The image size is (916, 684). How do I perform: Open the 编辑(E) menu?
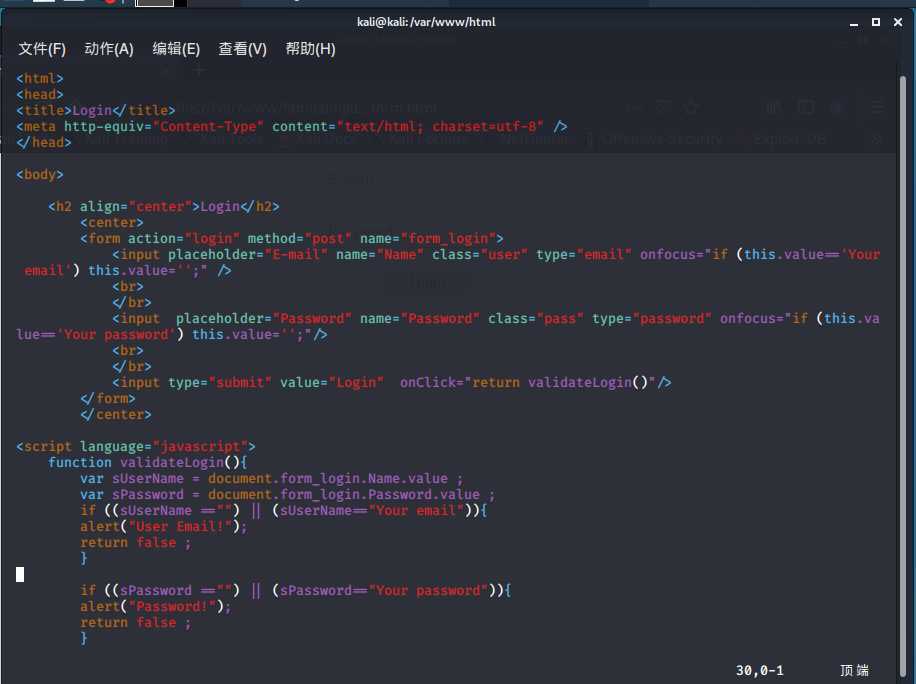(x=176, y=49)
